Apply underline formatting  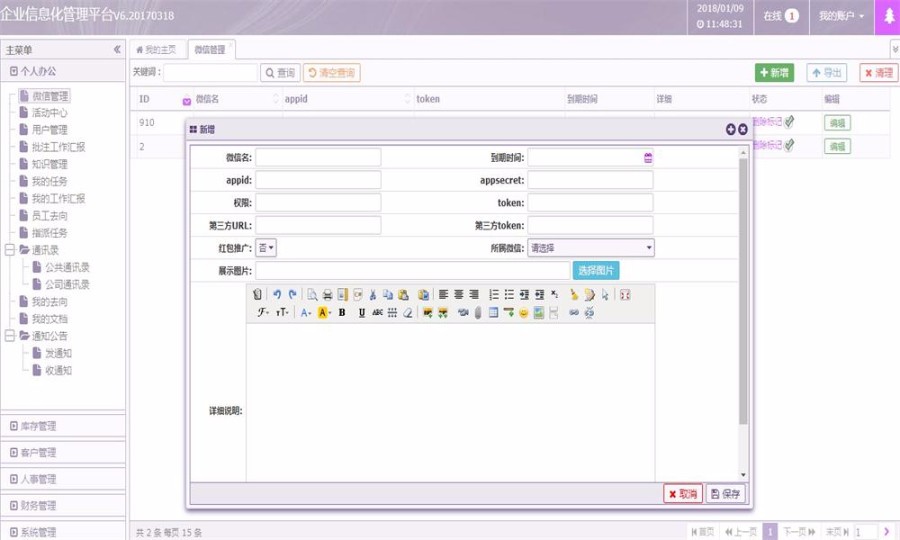[362, 313]
